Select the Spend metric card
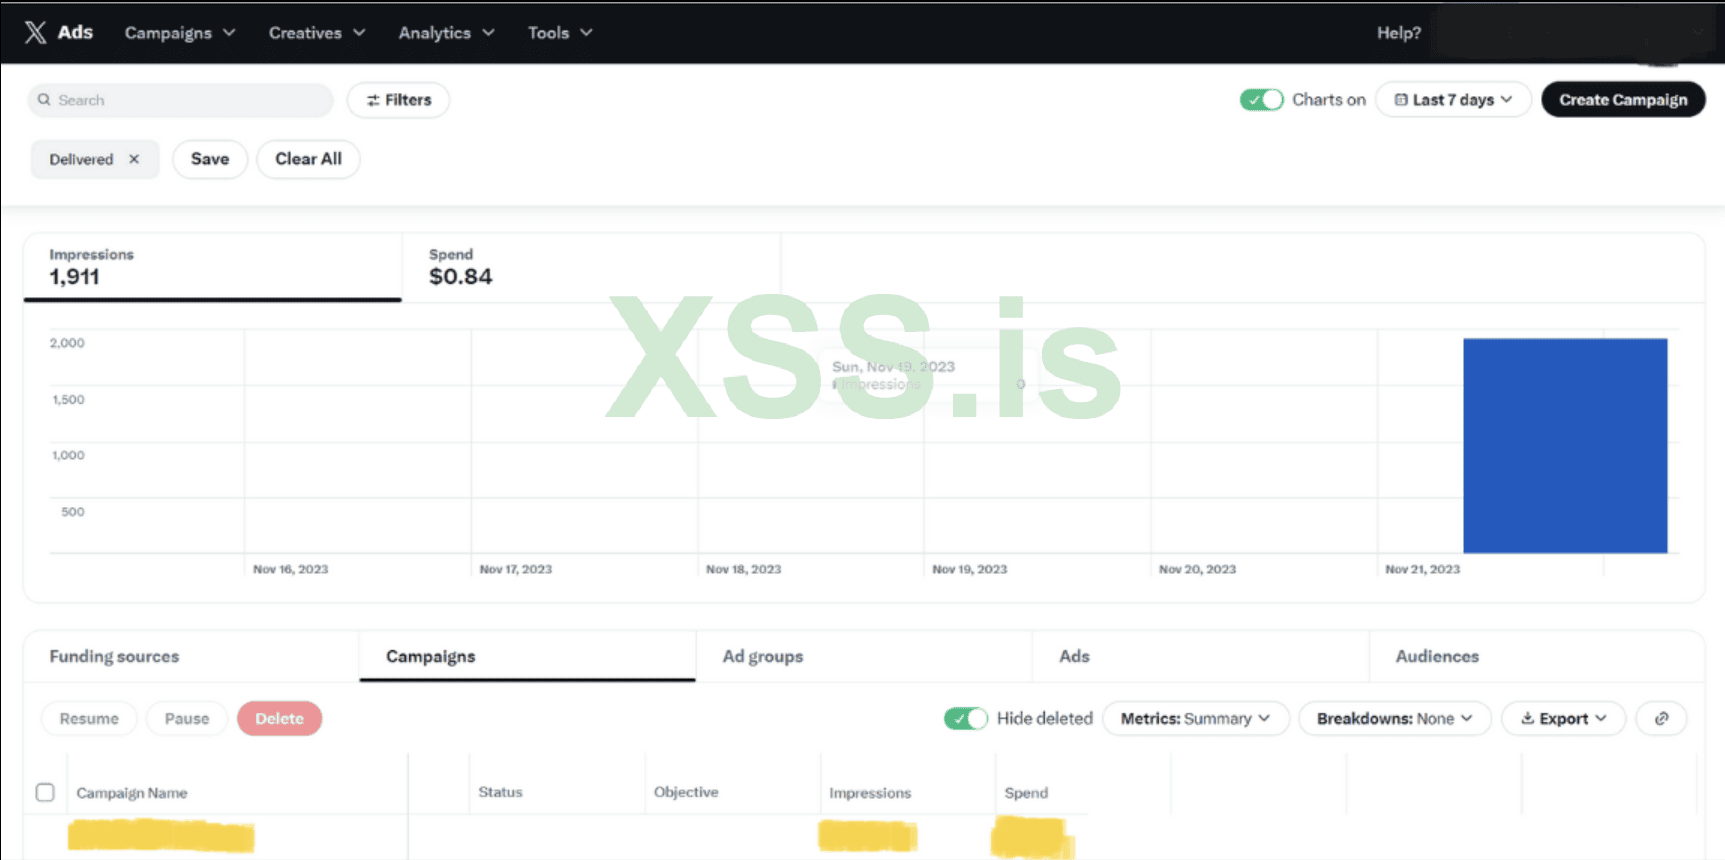 591,268
